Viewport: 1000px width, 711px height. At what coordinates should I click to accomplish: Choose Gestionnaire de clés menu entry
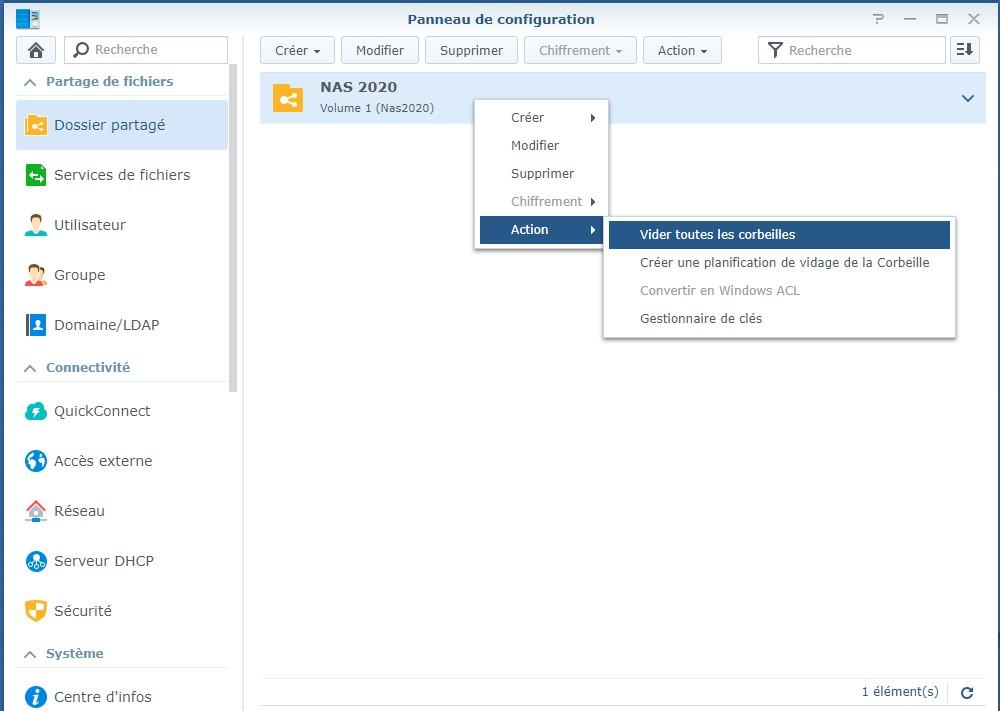pyautogui.click(x=700, y=319)
